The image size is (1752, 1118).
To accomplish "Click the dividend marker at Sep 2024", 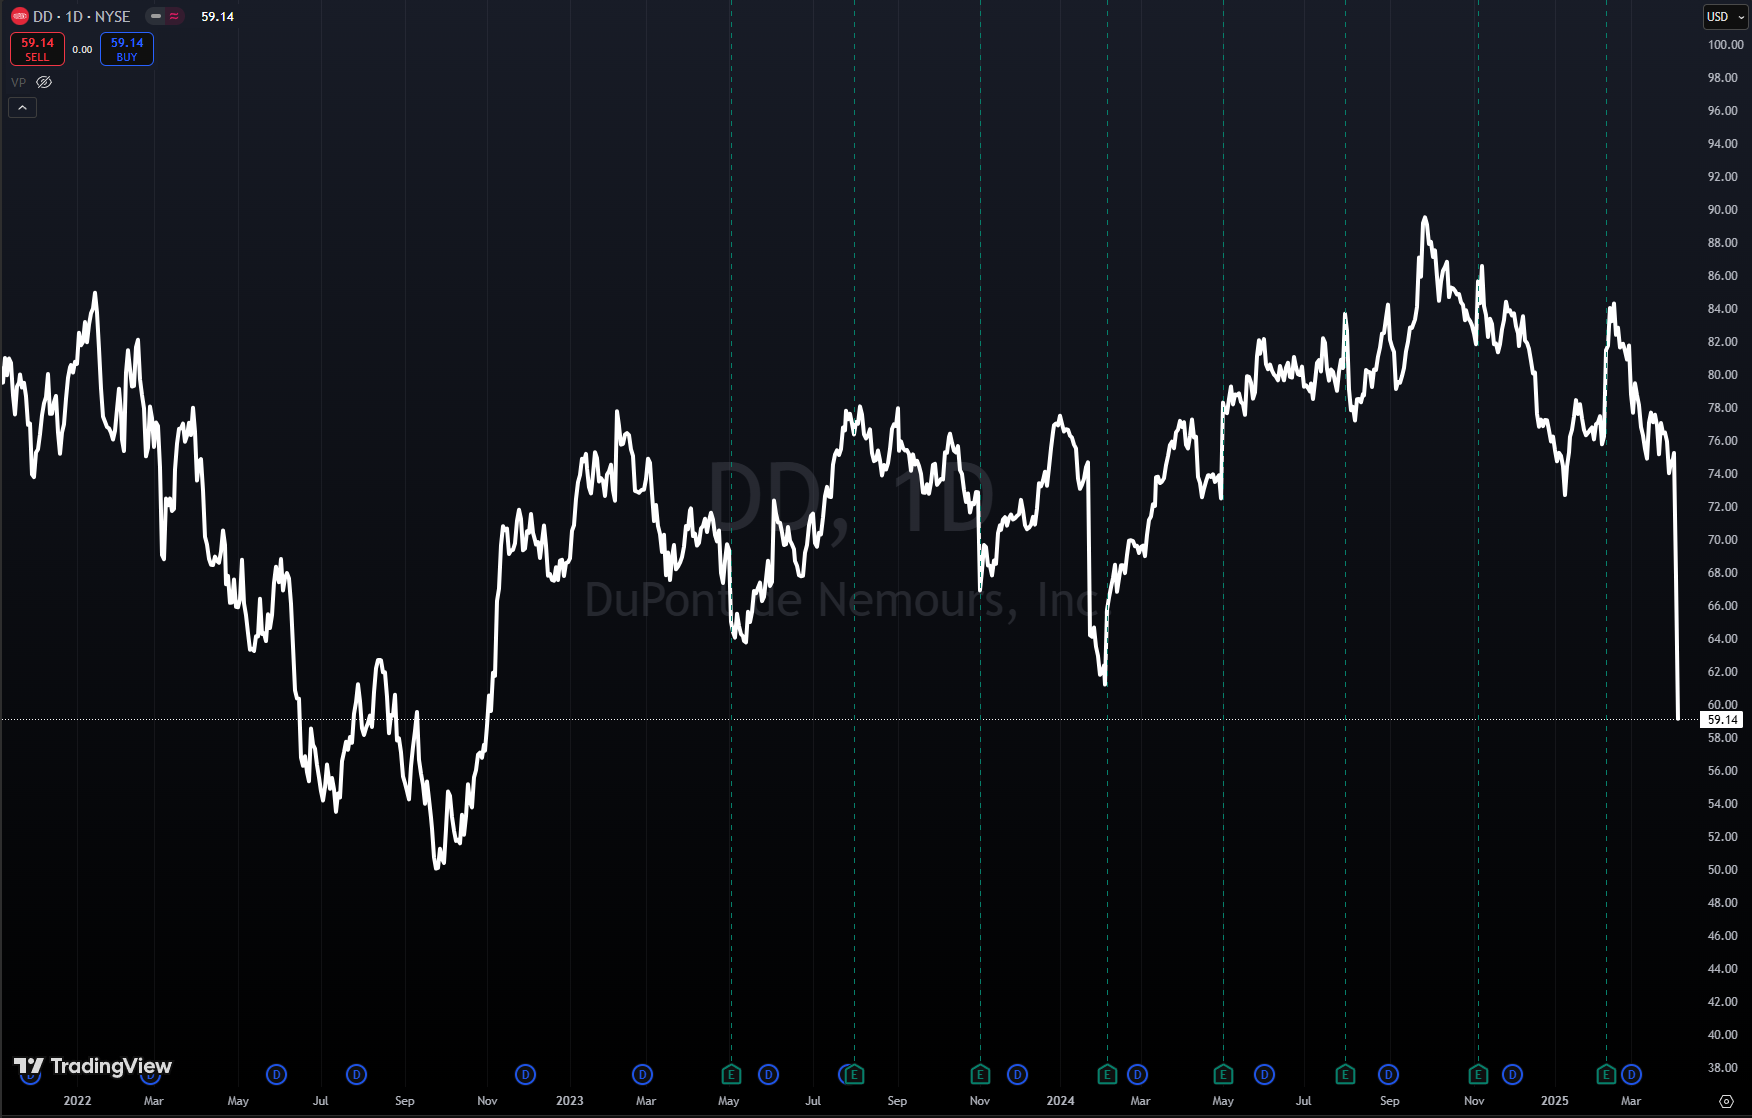I will point(1388,1075).
